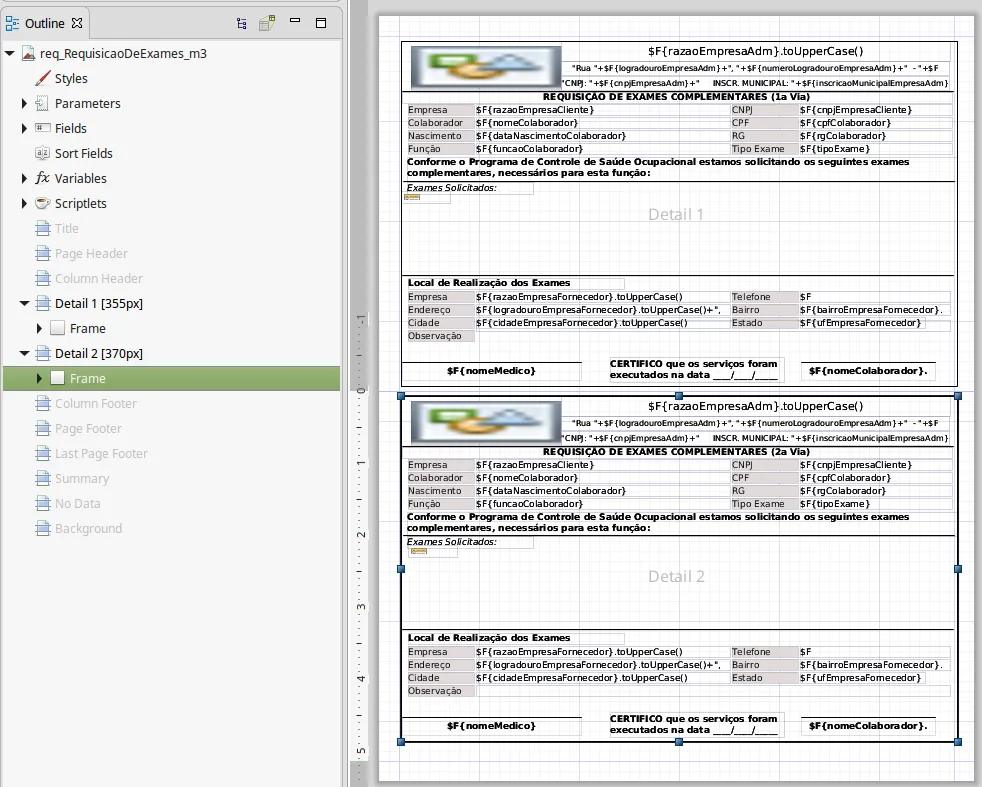The image size is (982, 787).
Task: Select $F{nomeColaborador}. signature field in Detail 2
Action: [x=868, y=726]
